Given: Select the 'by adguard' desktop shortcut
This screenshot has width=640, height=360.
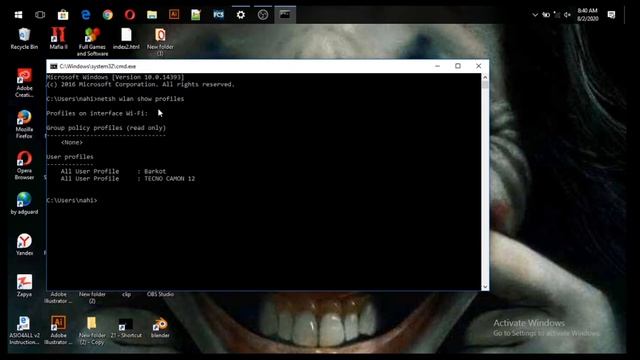Looking at the screenshot, I should click(24, 203).
